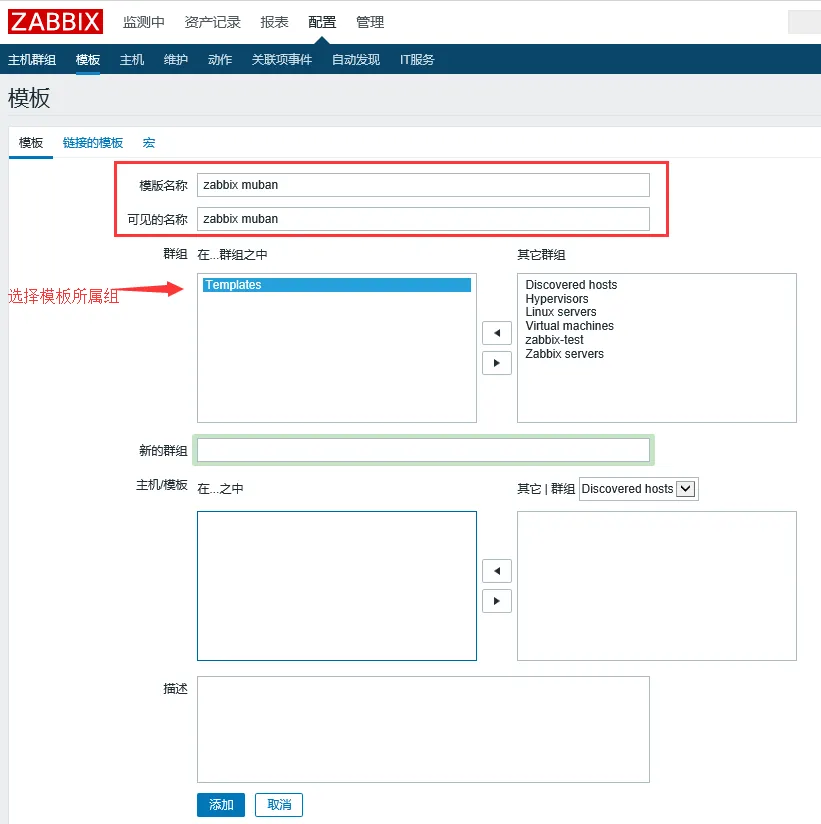Click left arrow button in 主机/模板 section
The width and height of the screenshot is (821, 824).
coord(497,571)
